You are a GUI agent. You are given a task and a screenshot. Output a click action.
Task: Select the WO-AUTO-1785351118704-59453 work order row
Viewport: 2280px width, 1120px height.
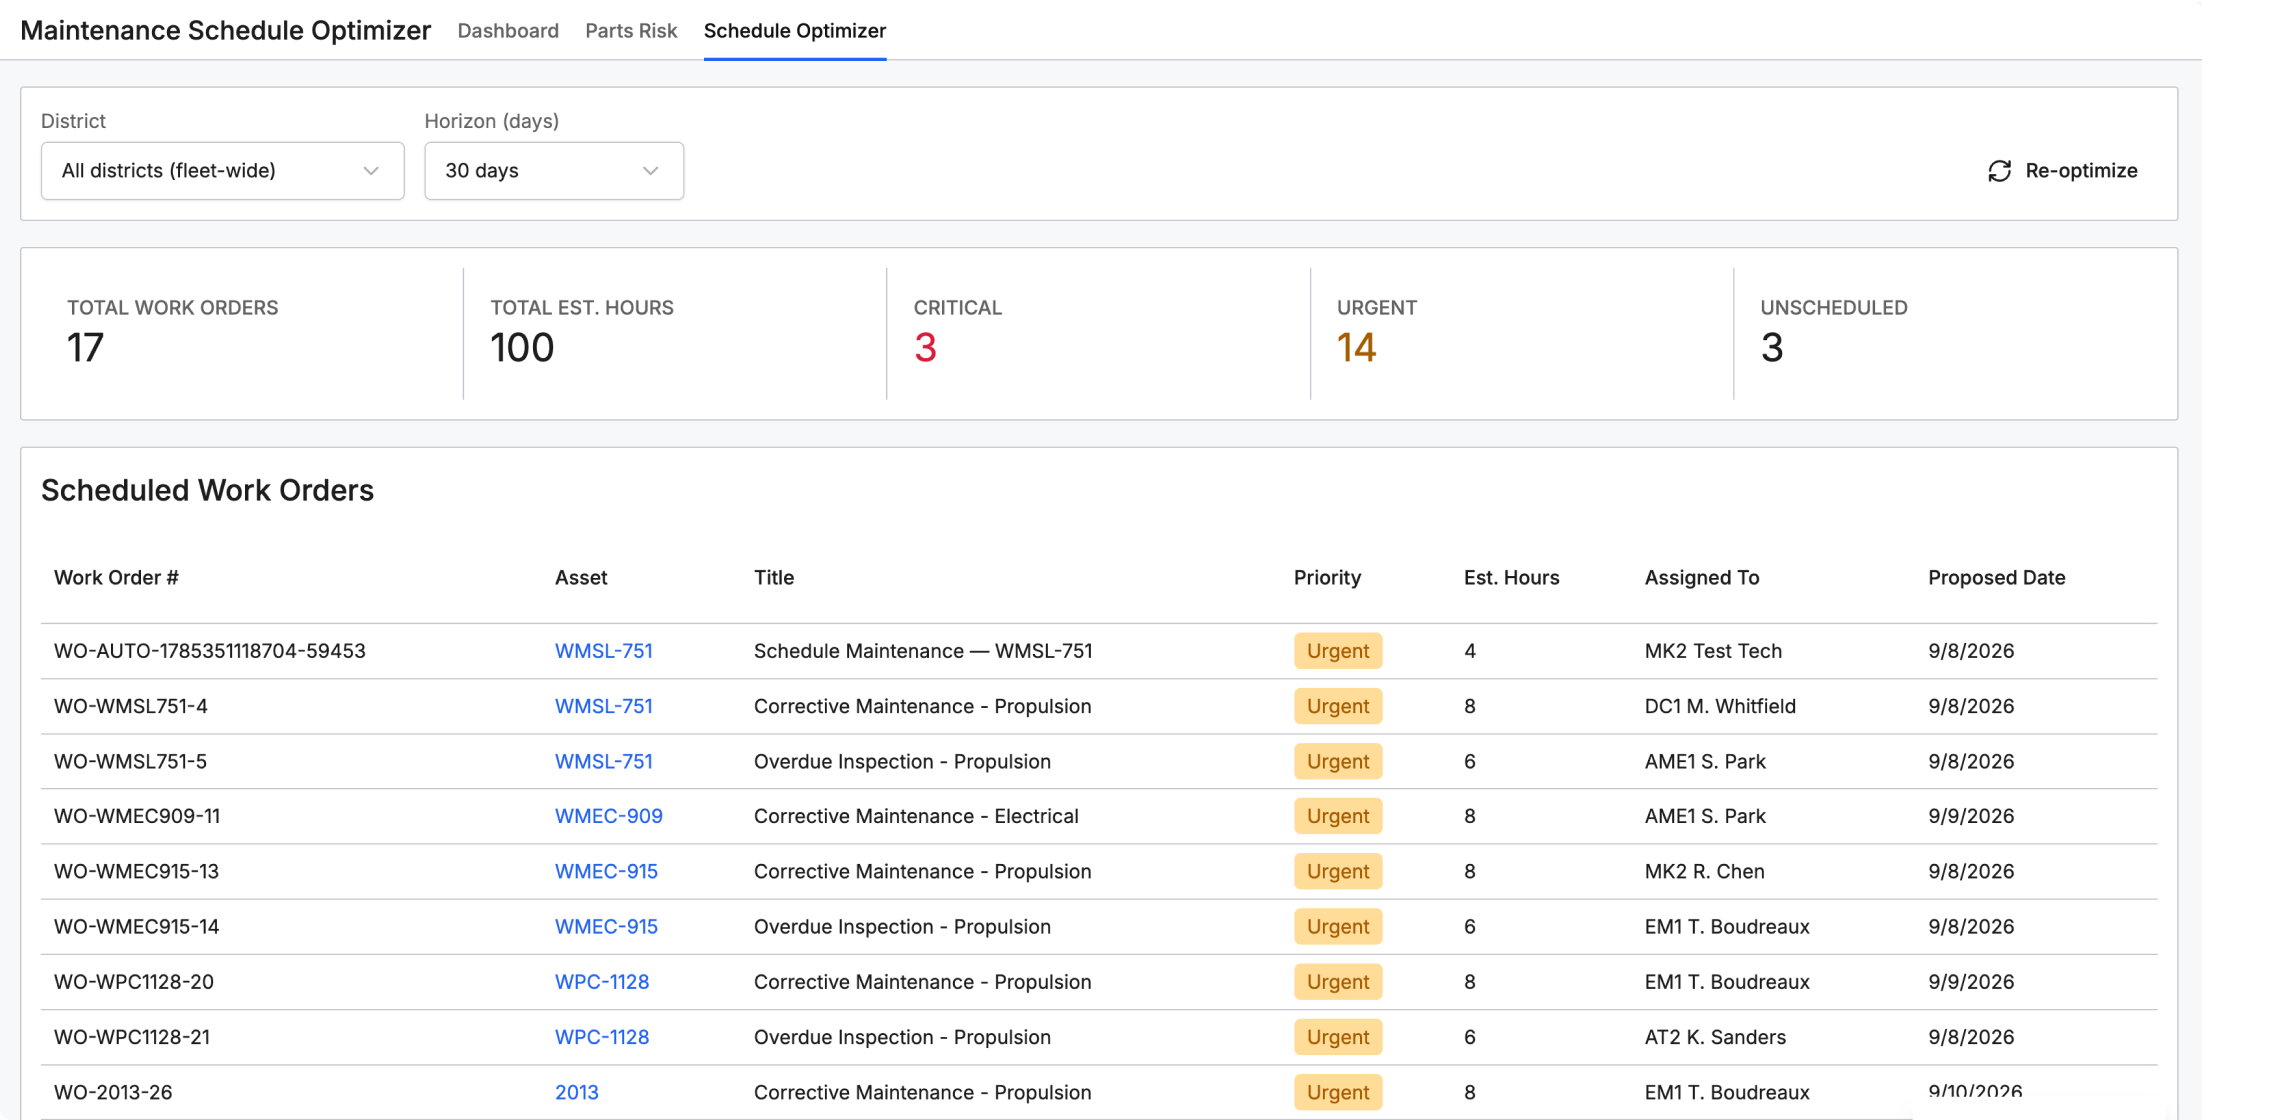[1099, 651]
